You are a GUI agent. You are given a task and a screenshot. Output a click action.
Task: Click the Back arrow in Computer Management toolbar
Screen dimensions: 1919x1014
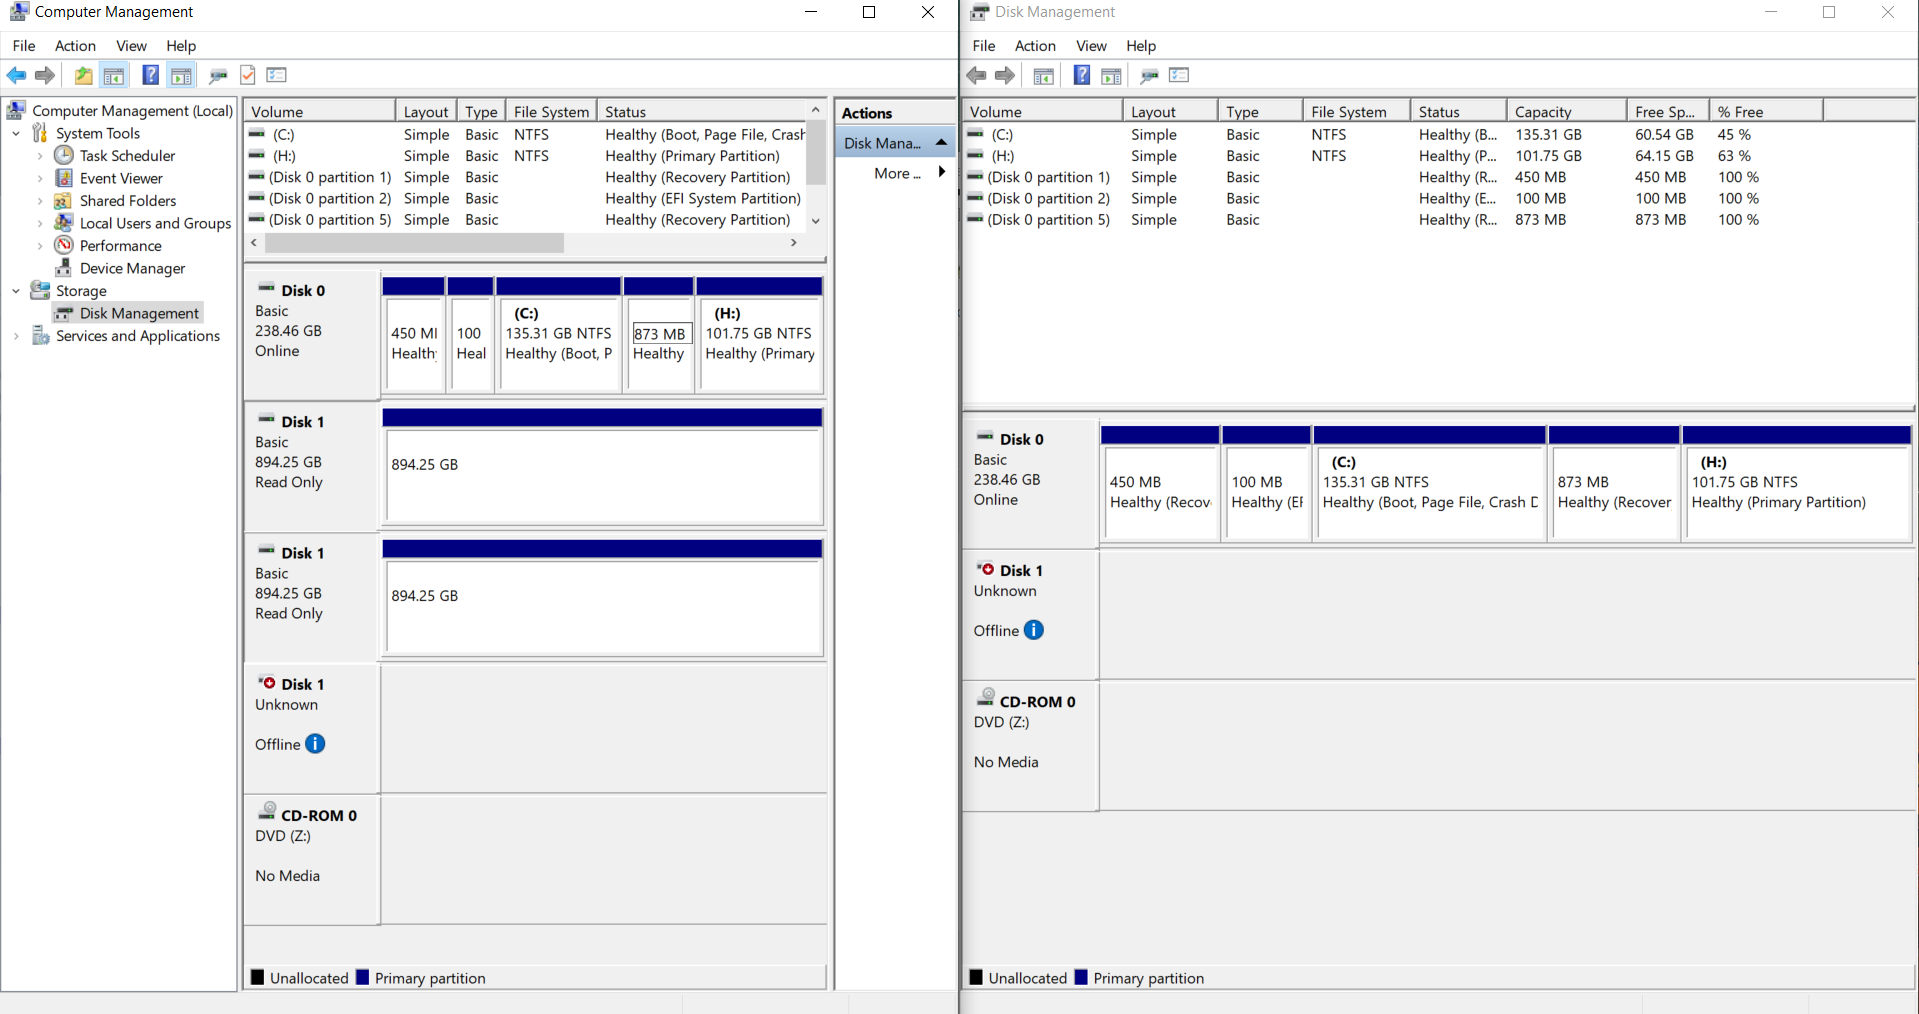pos(17,75)
